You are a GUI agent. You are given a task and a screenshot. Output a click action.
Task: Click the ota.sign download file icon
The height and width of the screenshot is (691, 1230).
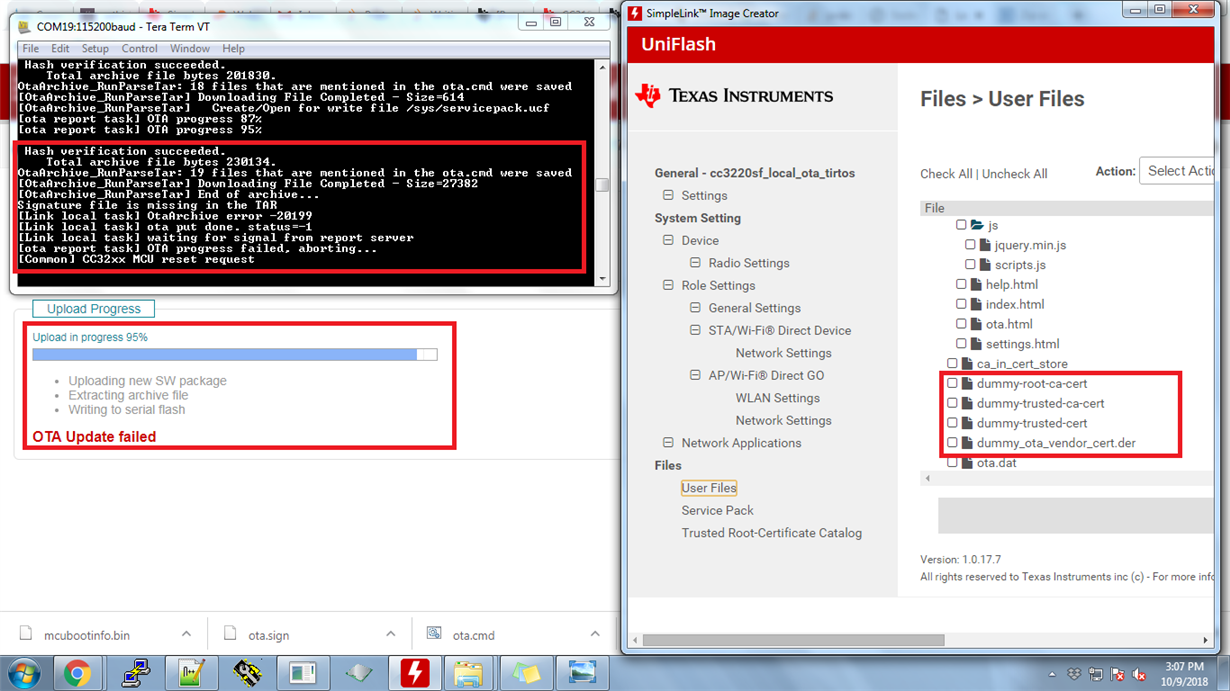click(x=230, y=634)
